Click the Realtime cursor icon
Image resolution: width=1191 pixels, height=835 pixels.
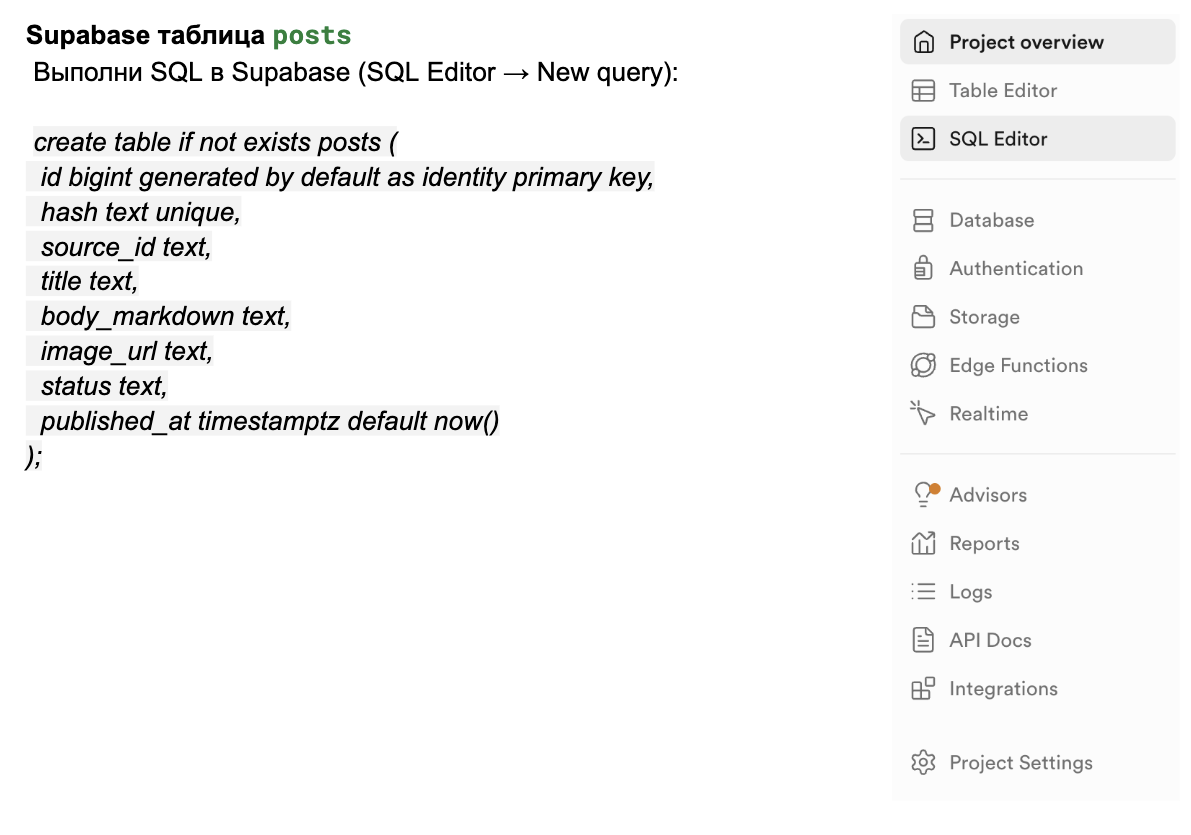[x=923, y=413]
